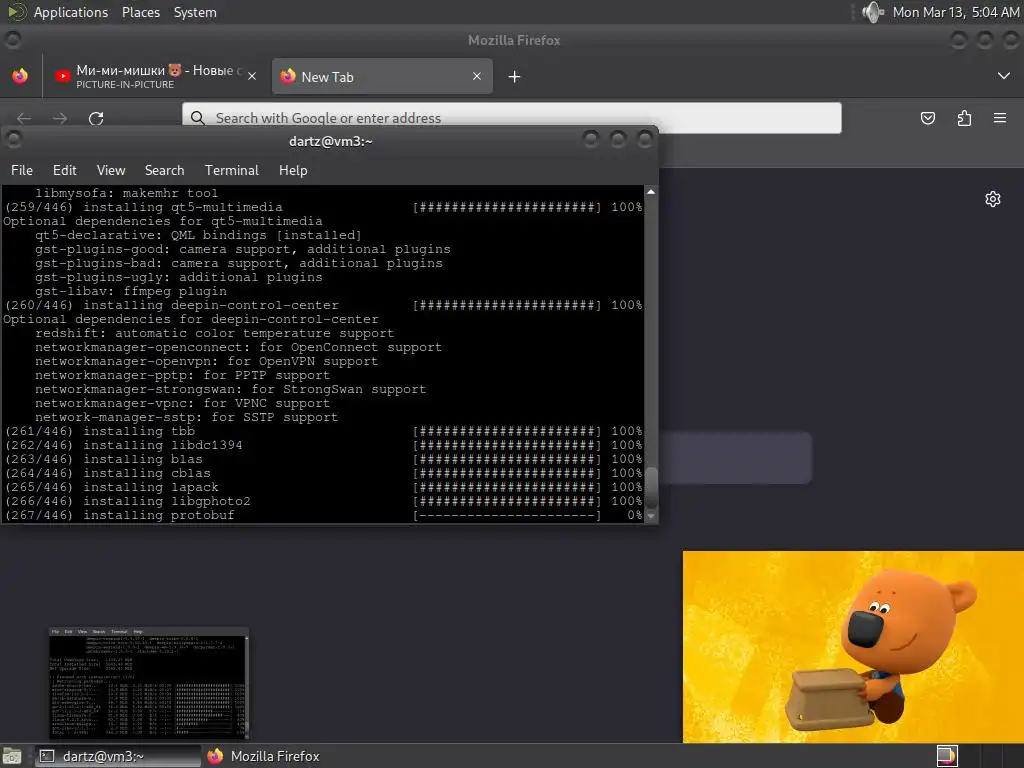Open the terminal Search menu
1024x768 pixels.
[165, 170]
